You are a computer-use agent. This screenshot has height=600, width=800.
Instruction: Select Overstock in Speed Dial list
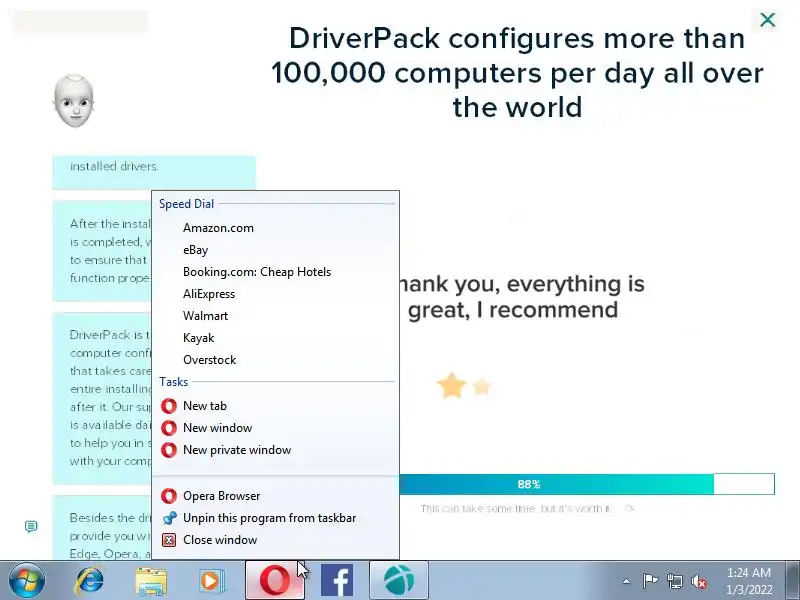(276, 359)
